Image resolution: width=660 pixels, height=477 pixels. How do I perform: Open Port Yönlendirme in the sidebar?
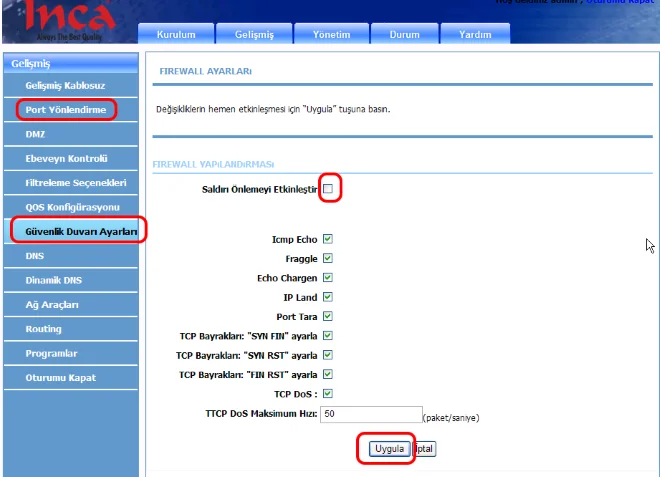click(x=66, y=109)
